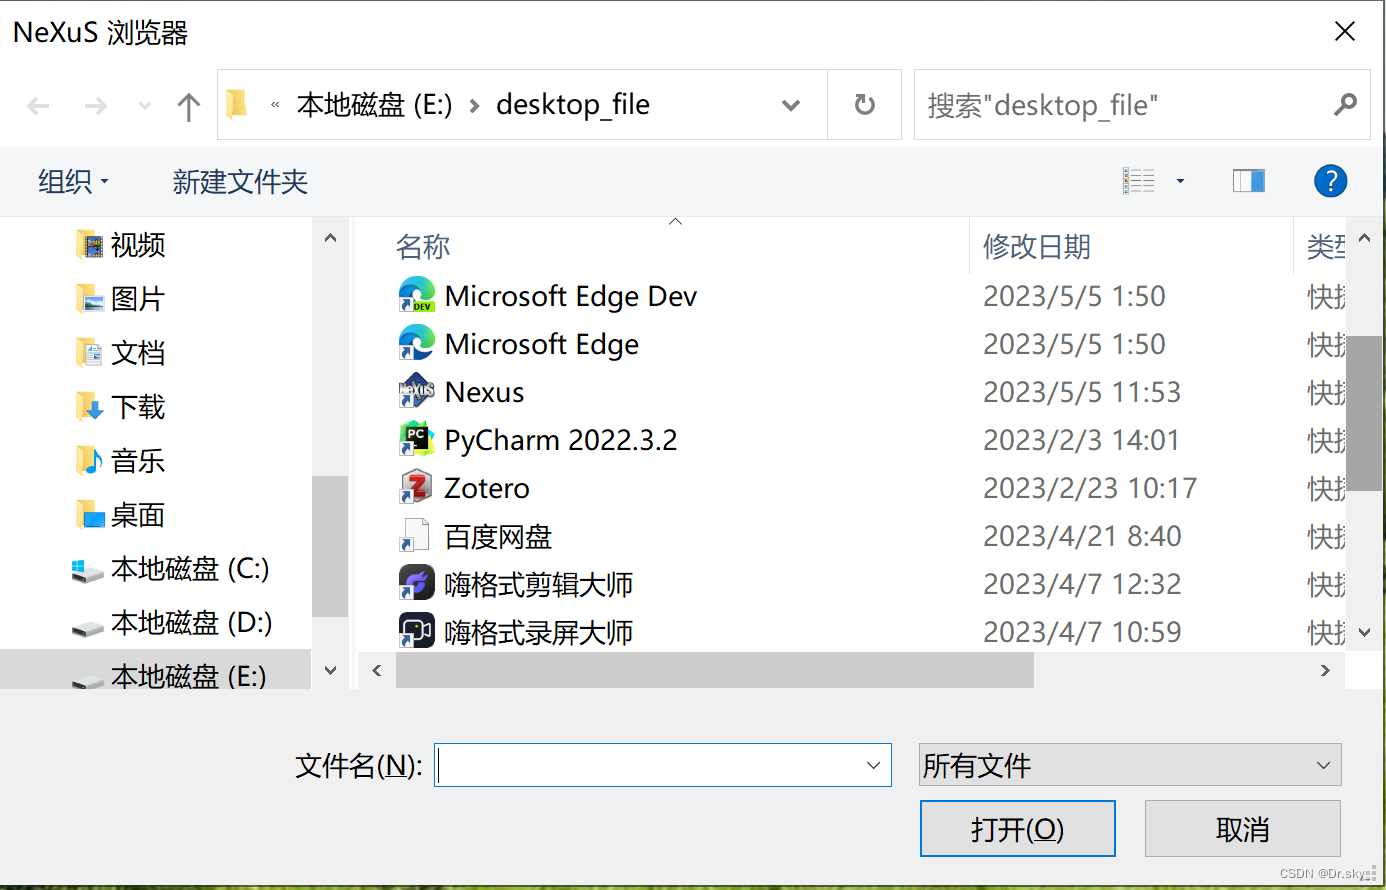Click date 2023/4/7 10:59 of 嗨格式录屏大师
Viewport: 1386px width, 890px height.
pyautogui.click(x=1082, y=632)
